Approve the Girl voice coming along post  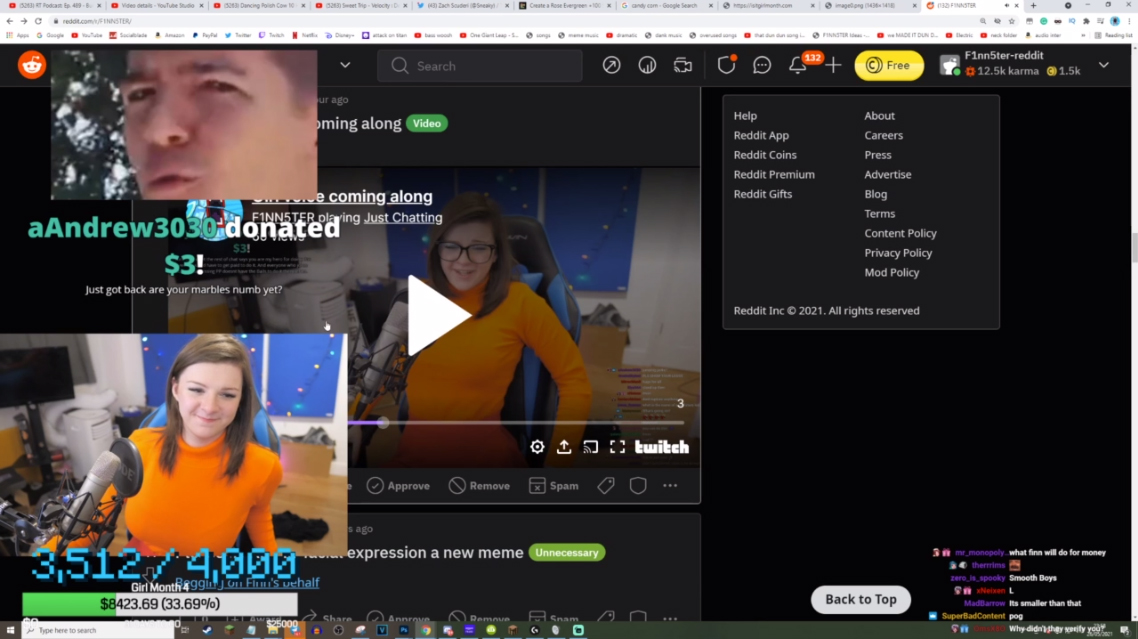398,486
